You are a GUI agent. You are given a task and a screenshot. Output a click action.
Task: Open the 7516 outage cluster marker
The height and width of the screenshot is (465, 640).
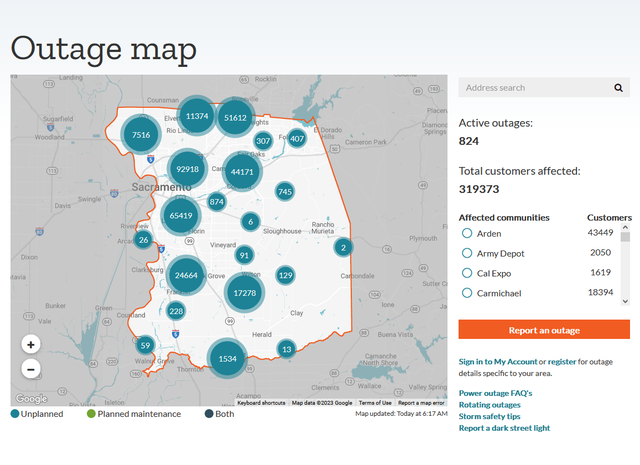[141, 134]
